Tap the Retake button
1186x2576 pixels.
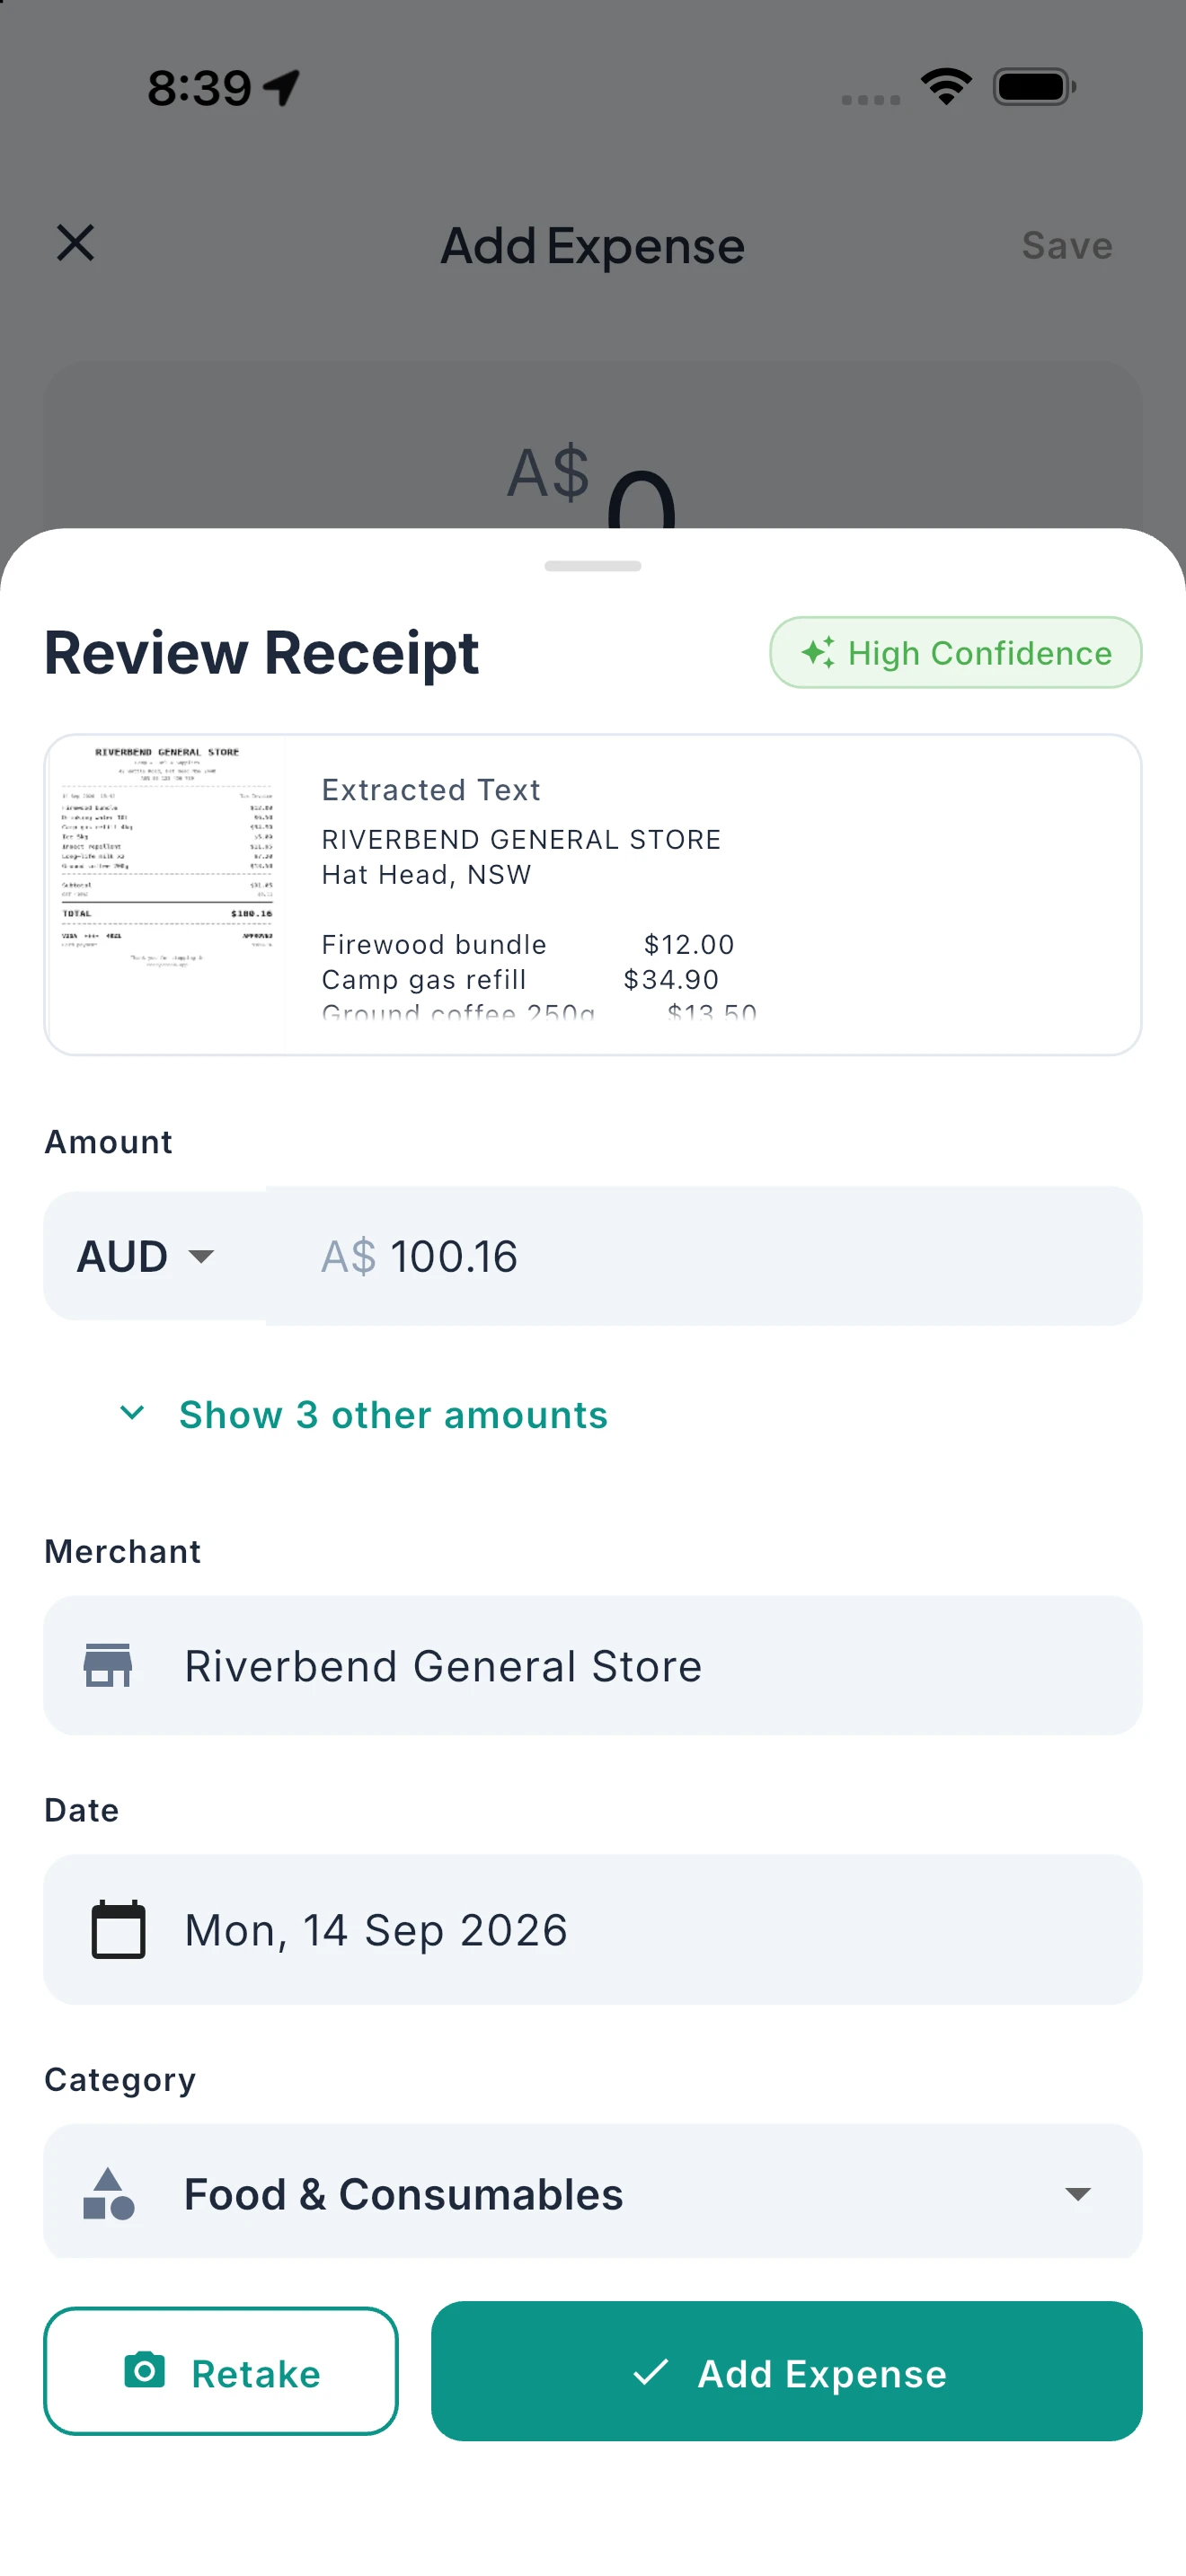coord(221,2371)
